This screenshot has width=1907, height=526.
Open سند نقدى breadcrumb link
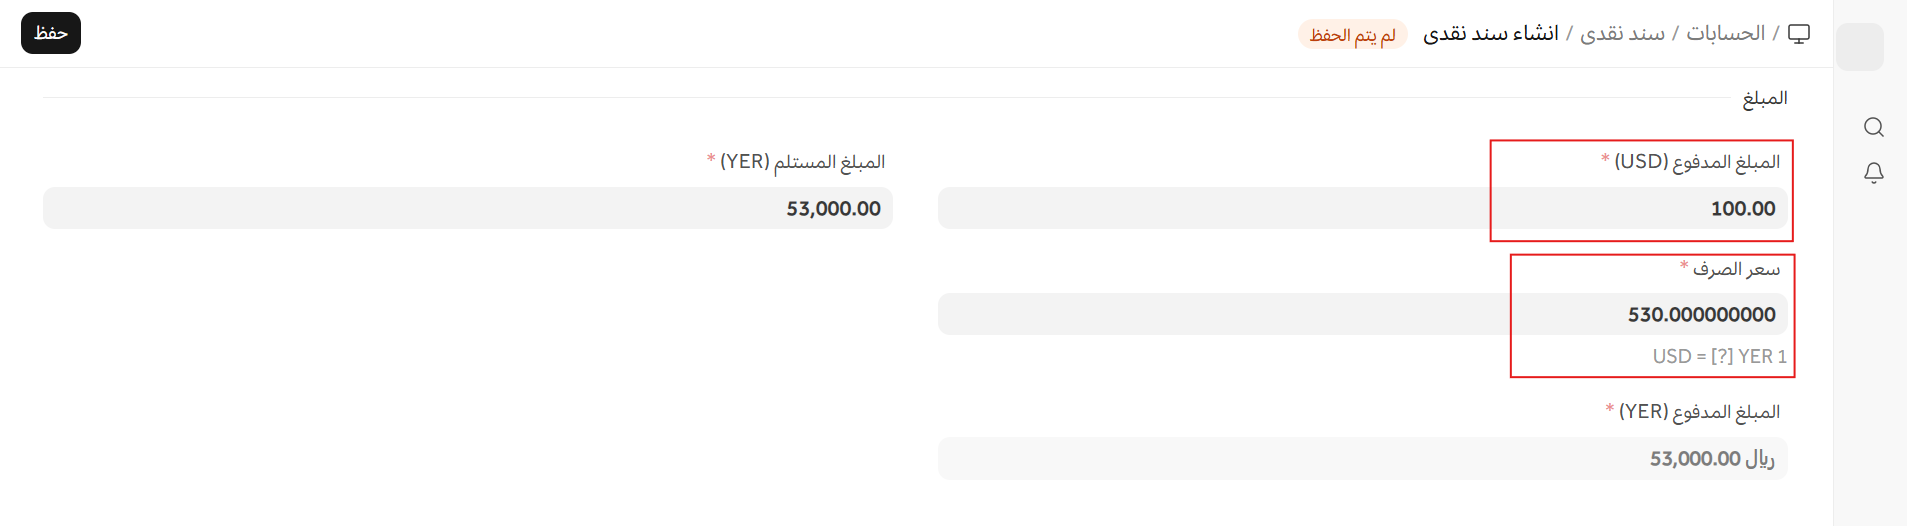[x=1622, y=34]
